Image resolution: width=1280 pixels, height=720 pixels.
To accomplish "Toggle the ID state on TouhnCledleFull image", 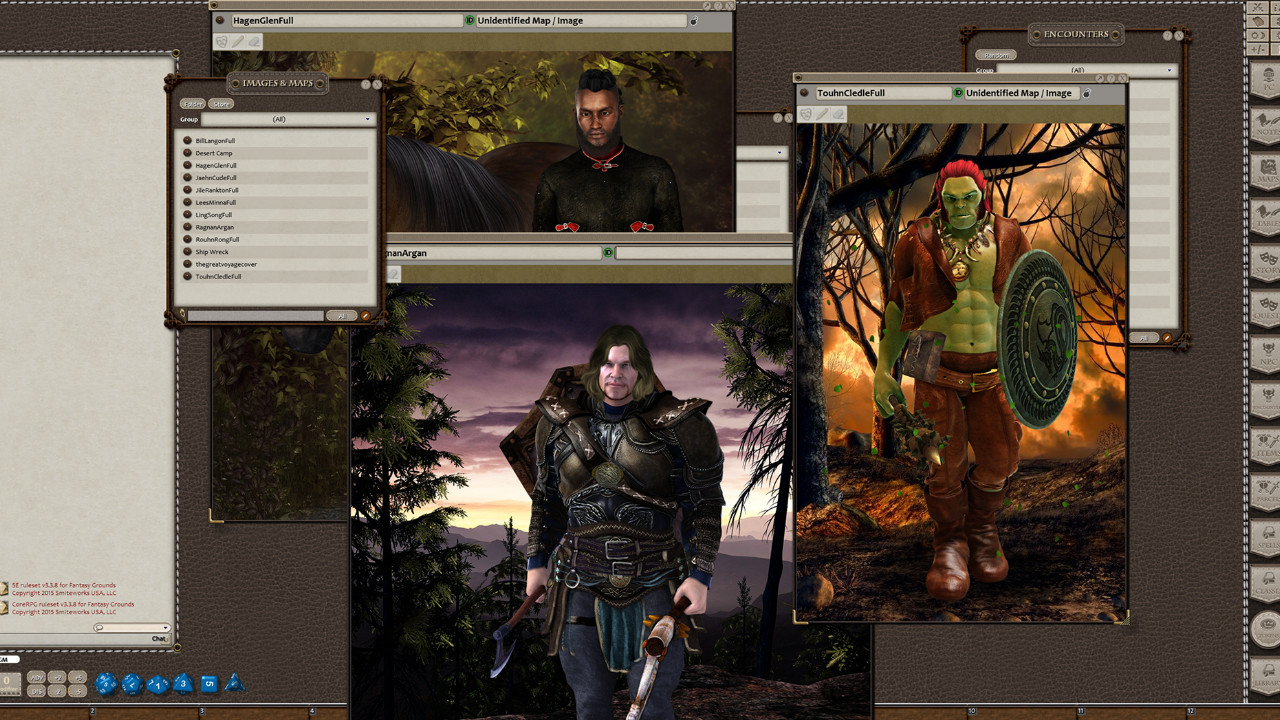I will coord(958,93).
